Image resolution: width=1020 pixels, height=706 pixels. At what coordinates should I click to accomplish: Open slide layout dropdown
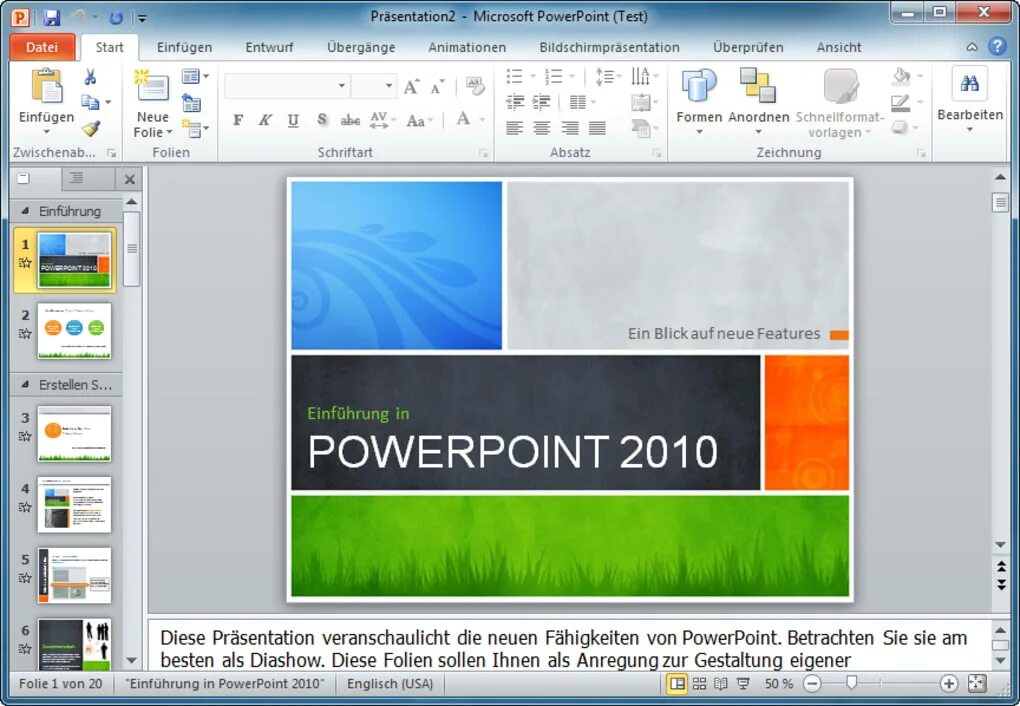[195, 76]
